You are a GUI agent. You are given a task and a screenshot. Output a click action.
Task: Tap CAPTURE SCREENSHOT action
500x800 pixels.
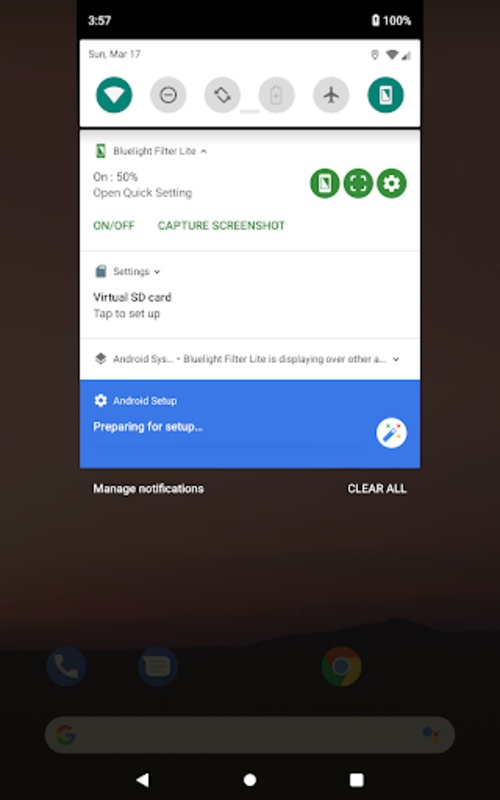tap(221, 226)
